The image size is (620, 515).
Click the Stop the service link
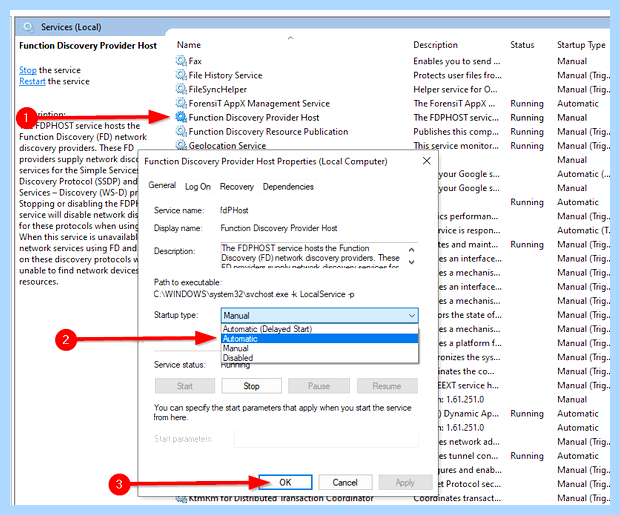coord(28,70)
